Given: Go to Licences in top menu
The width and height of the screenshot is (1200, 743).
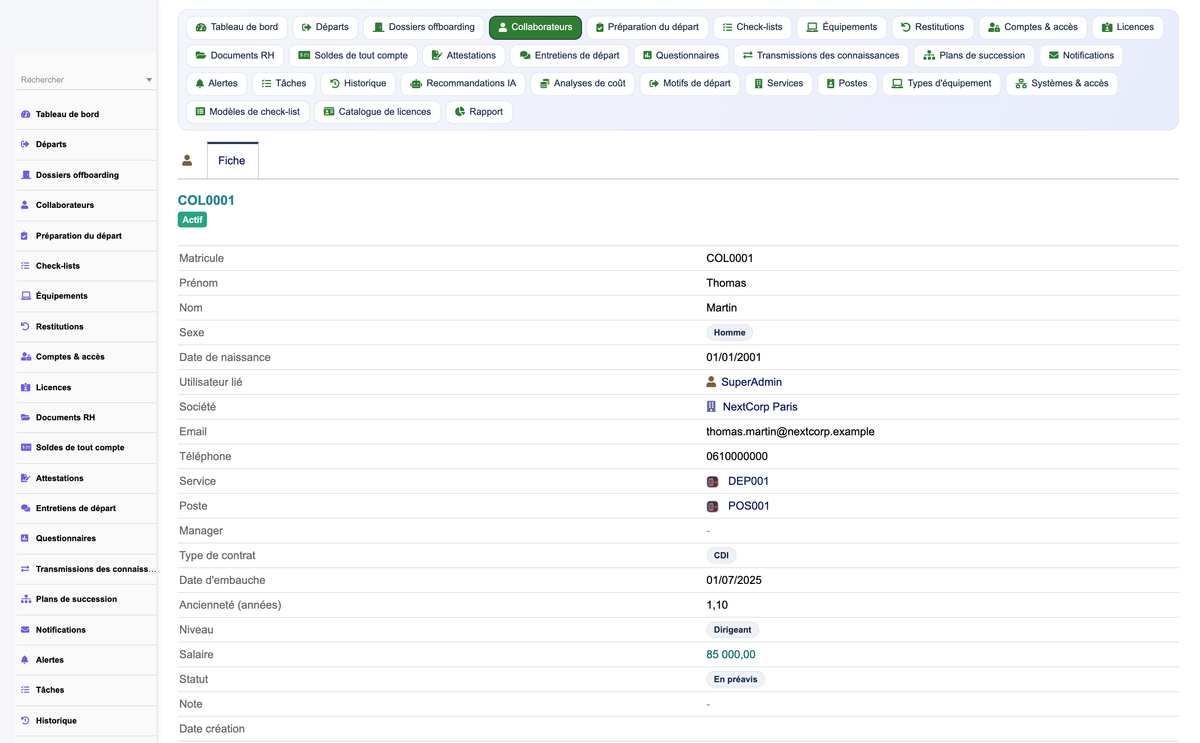Looking at the screenshot, I should coord(1128,27).
